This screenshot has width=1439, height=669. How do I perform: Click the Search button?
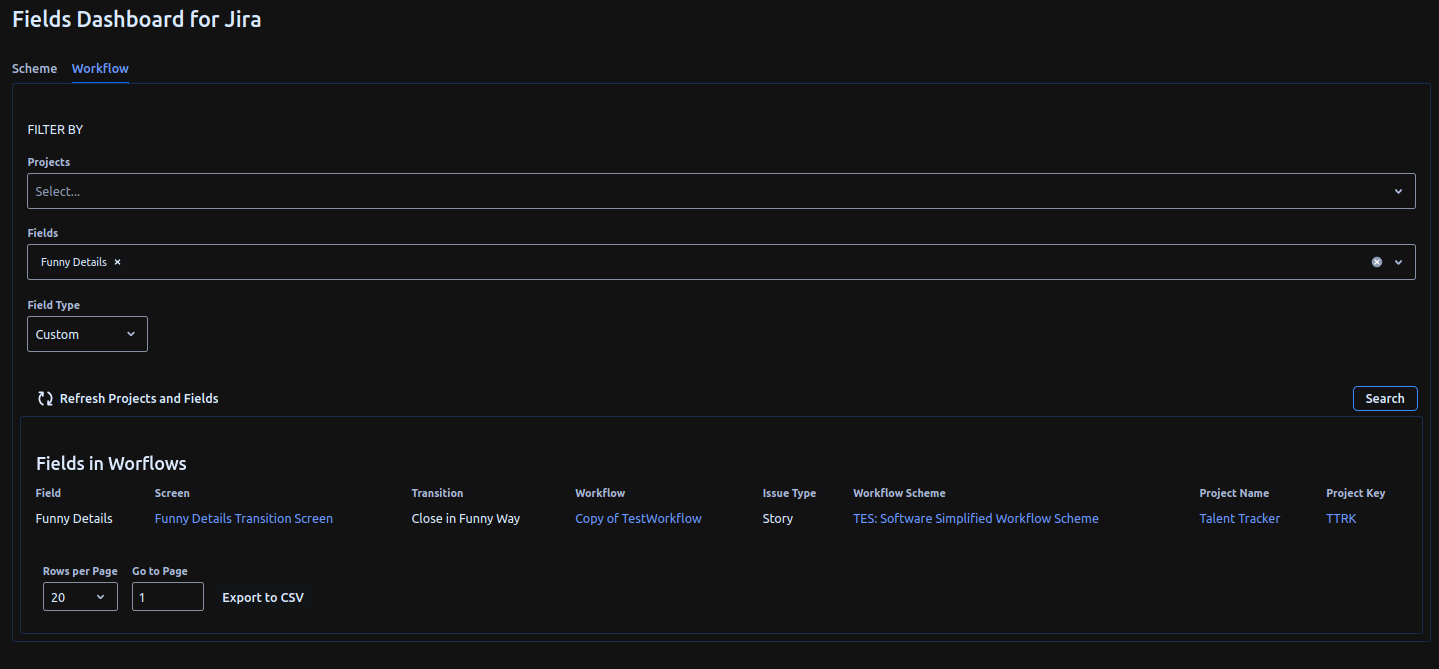click(x=1385, y=398)
